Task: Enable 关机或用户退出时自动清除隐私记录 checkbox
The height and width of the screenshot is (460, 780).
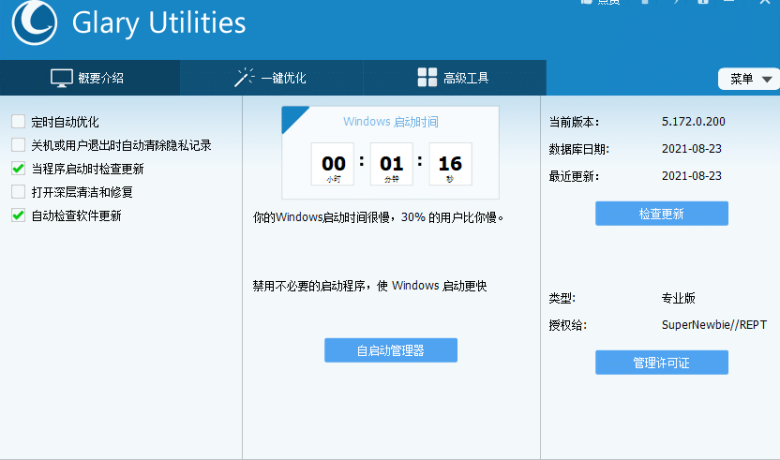Action: [18, 145]
